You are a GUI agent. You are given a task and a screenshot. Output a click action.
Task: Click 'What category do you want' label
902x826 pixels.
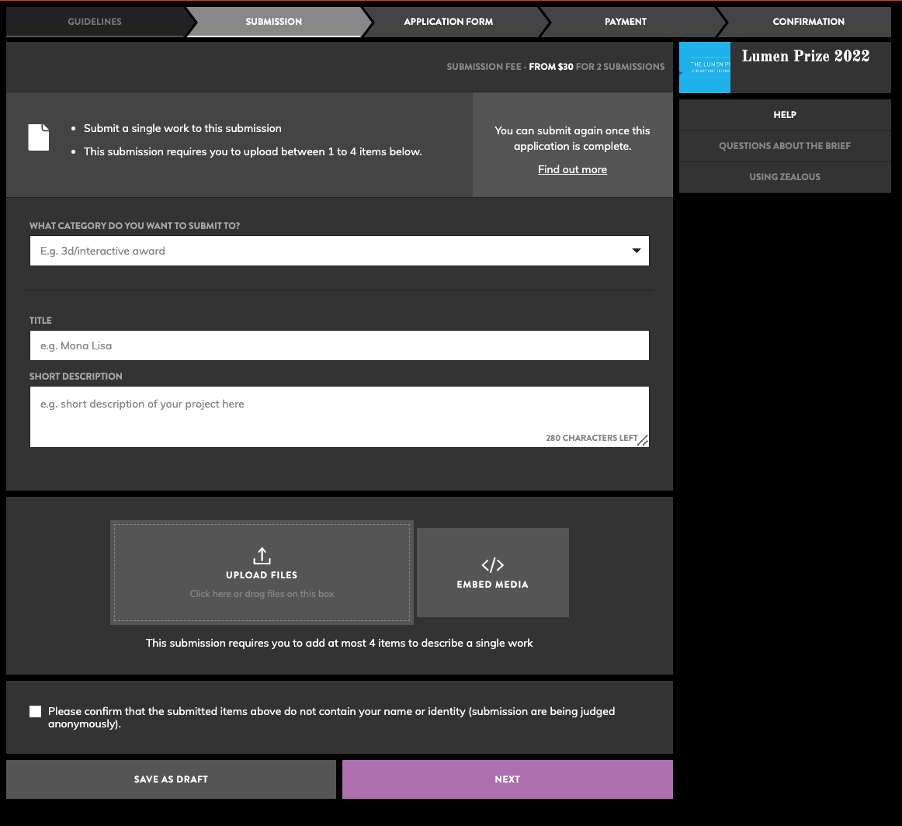(135, 226)
